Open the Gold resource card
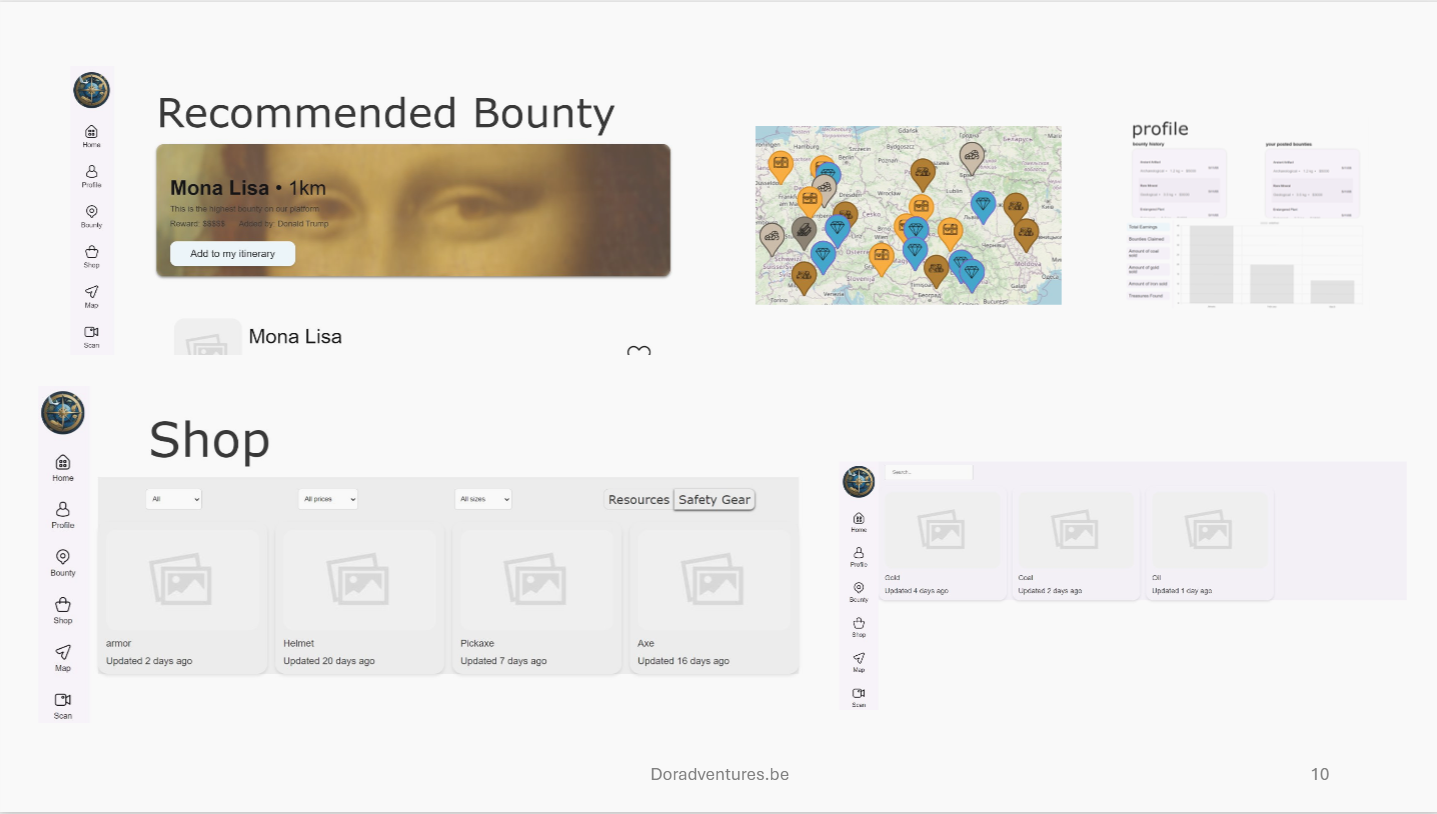1437x814 pixels. (x=942, y=545)
